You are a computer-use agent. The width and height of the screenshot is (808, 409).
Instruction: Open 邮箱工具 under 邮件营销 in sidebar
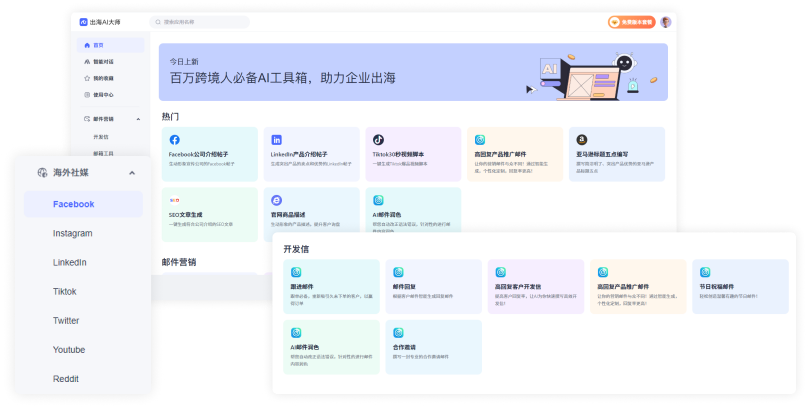(103, 153)
